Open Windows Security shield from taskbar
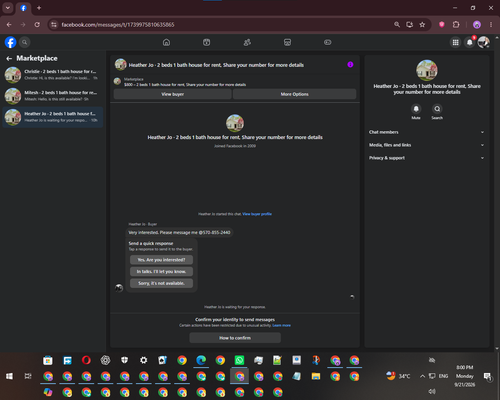The image size is (500, 400). click(125, 360)
